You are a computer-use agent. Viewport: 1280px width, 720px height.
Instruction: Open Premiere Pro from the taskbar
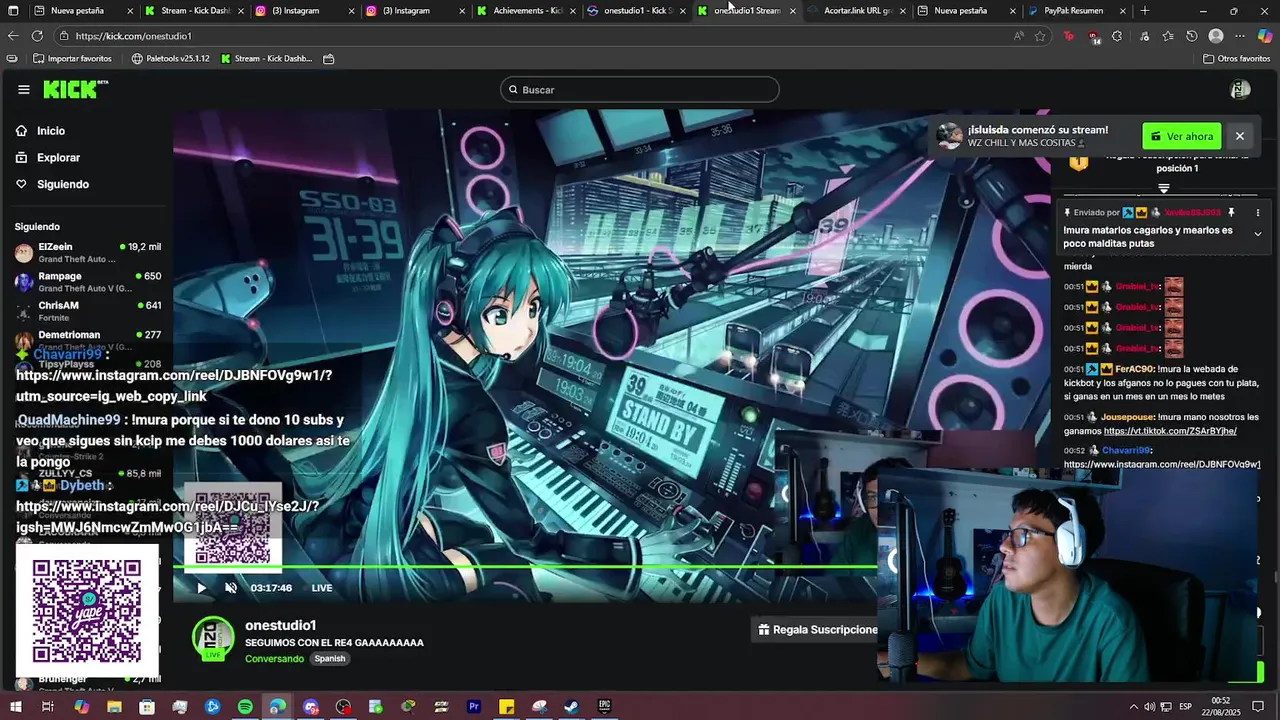474,707
